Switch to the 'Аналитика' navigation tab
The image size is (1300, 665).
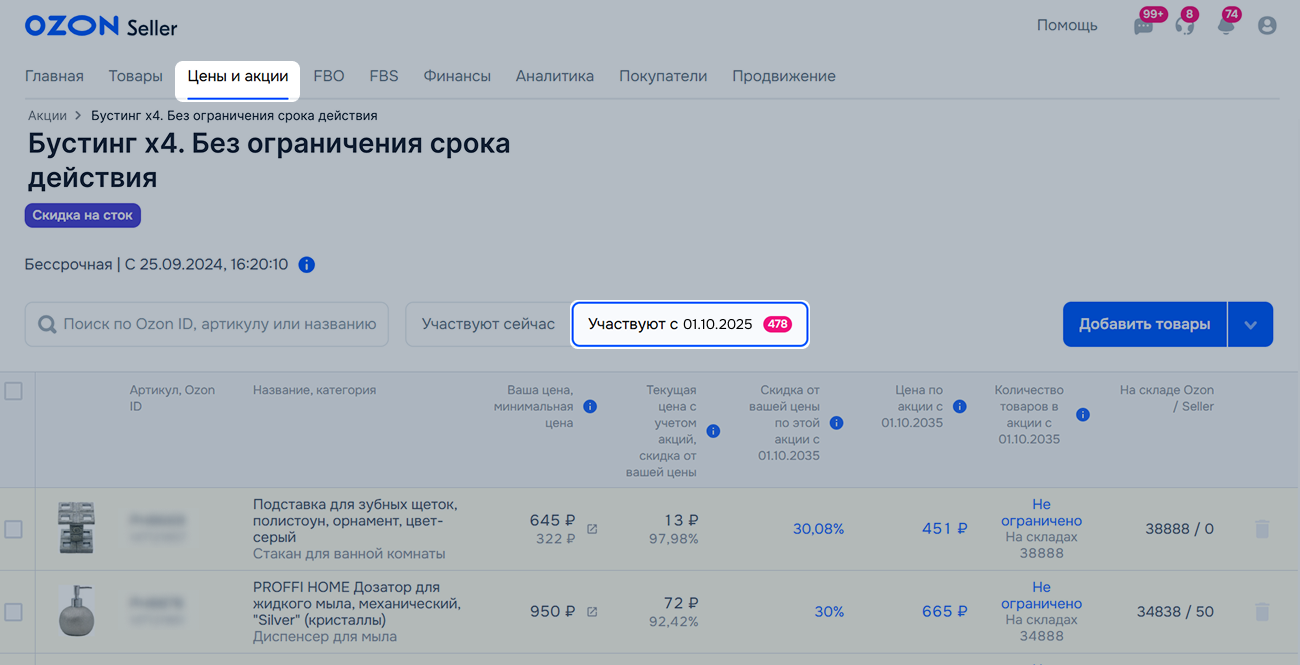coord(554,76)
